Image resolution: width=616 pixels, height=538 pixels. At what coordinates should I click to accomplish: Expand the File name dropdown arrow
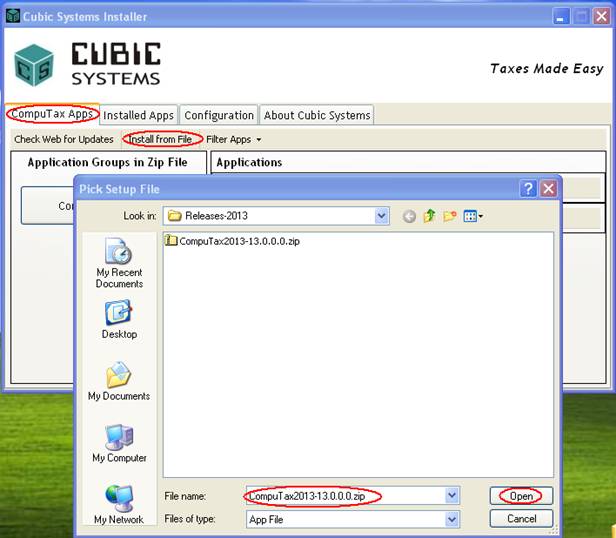coord(452,496)
